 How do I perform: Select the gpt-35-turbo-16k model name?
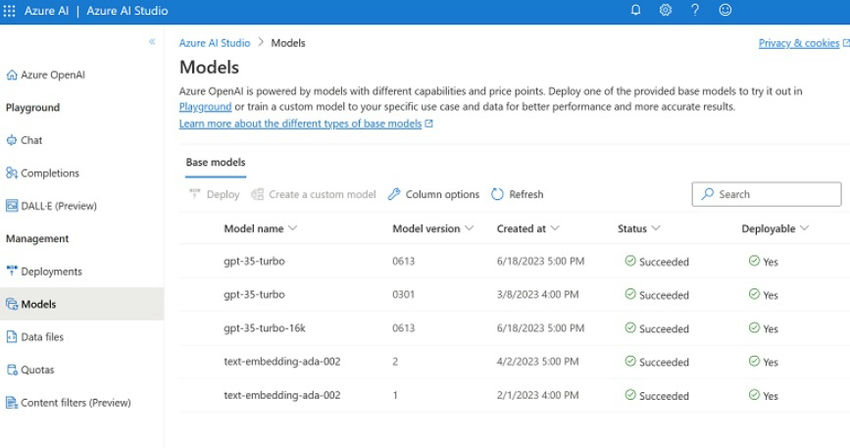click(265, 328)
